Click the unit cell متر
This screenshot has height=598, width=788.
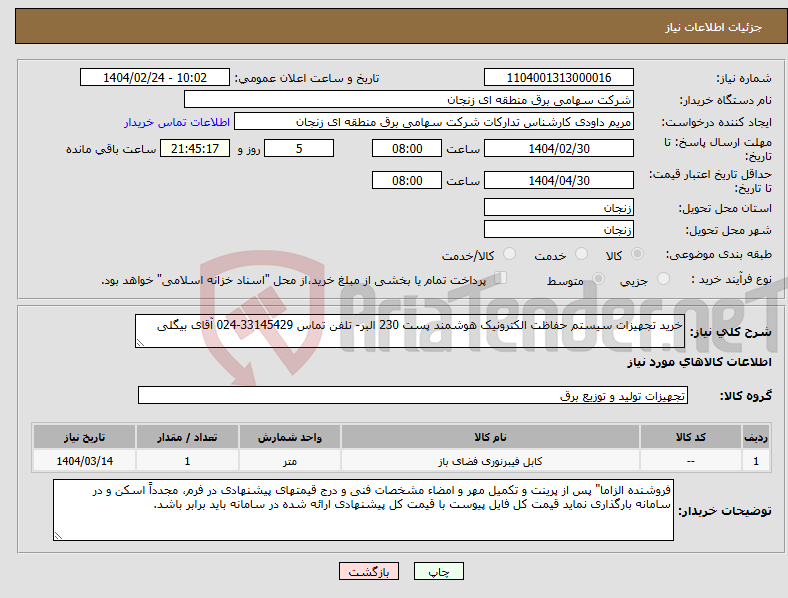point(290,461)
